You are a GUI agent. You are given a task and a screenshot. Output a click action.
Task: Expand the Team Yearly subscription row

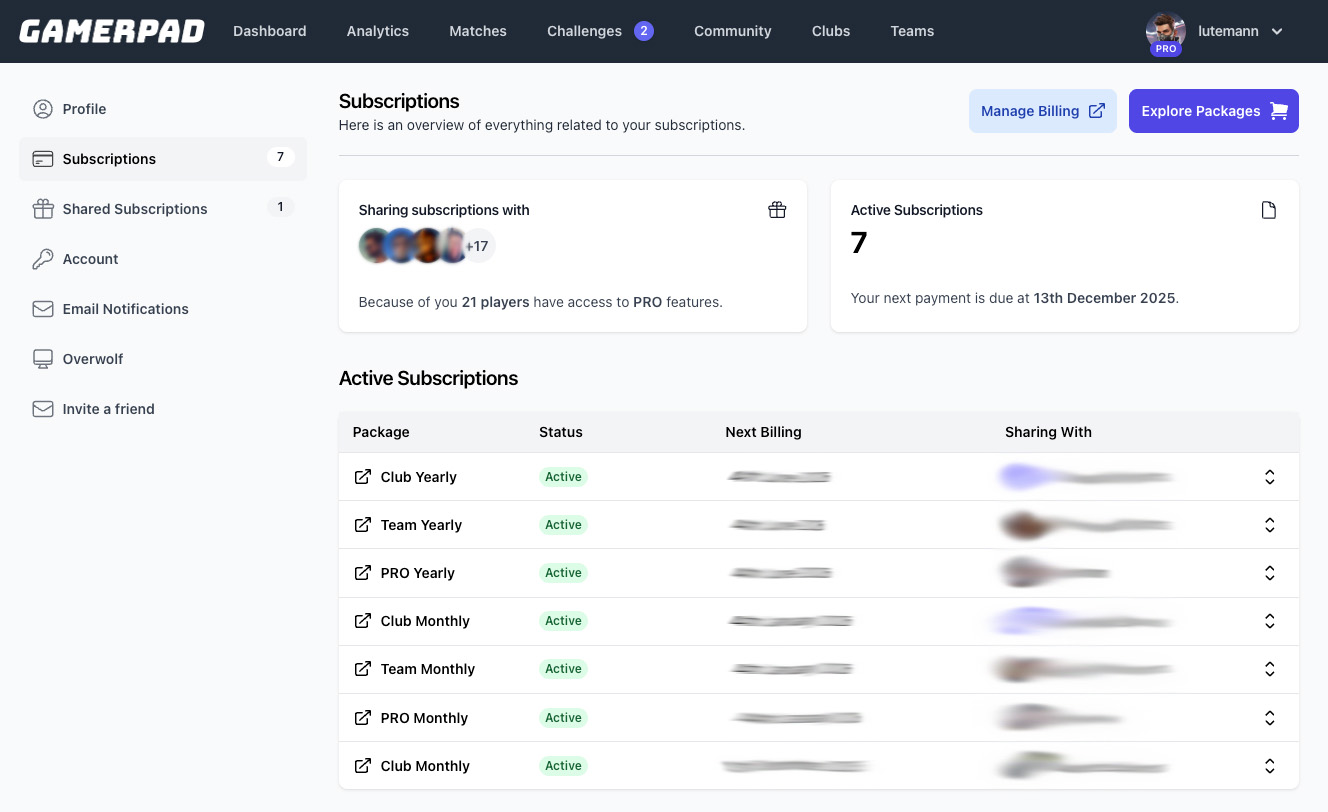click(x=1269, y=525)
